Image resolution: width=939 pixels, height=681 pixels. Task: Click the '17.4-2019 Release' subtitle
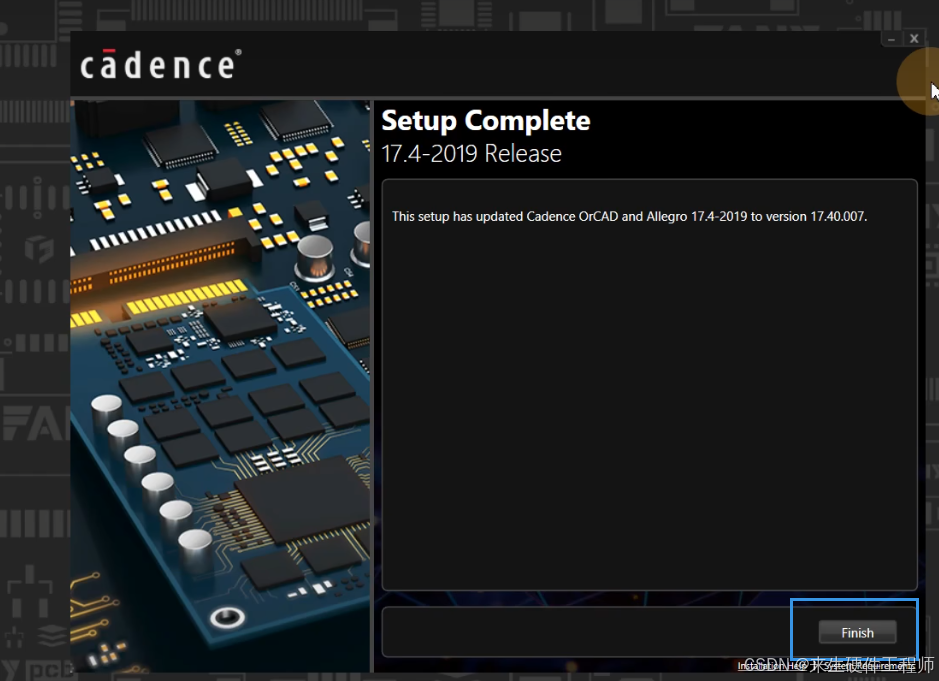pyautogui.click(x=471, y=154)
